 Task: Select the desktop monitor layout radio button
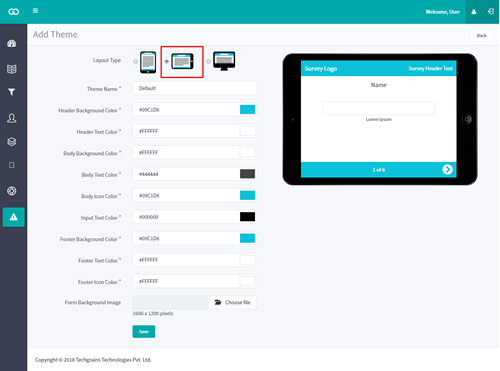coord(208,61)
